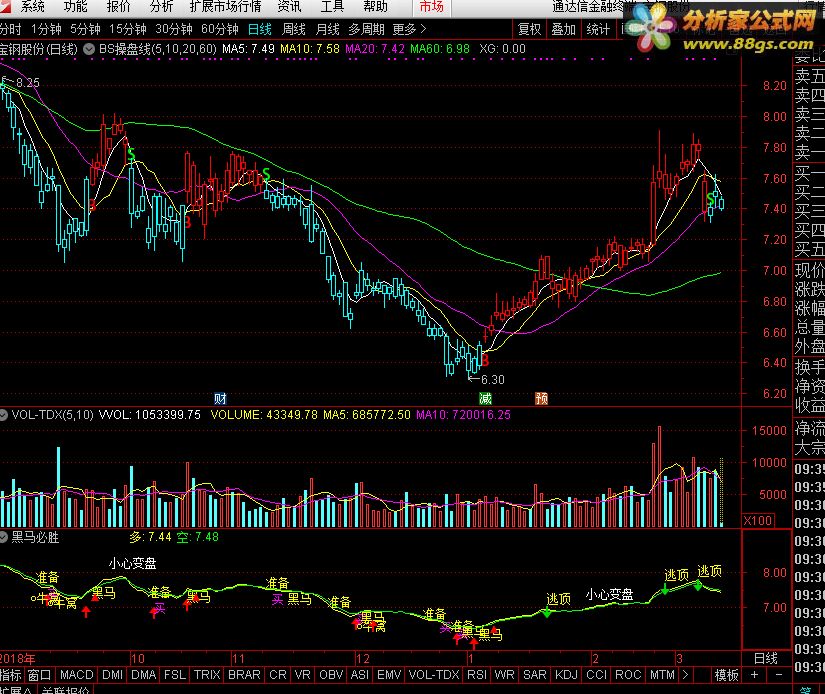Screen dimensions: 825x694
Task: Click the 日线 label in time axis
Action: [x=766, y=658]
